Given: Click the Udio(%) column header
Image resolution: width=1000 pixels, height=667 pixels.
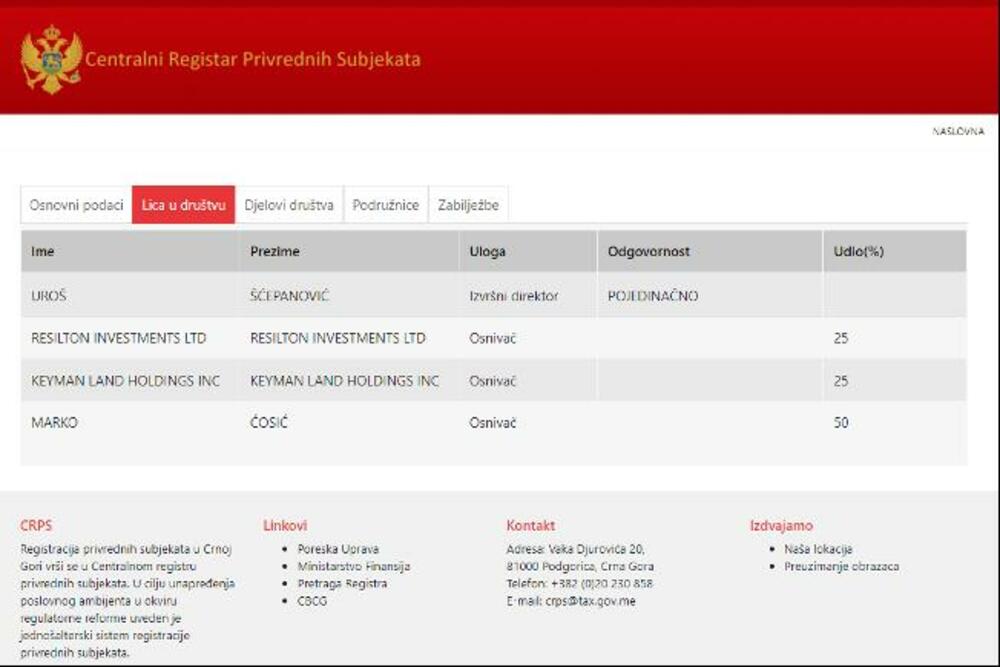Looking at the screenshot, I should (858, 252).
